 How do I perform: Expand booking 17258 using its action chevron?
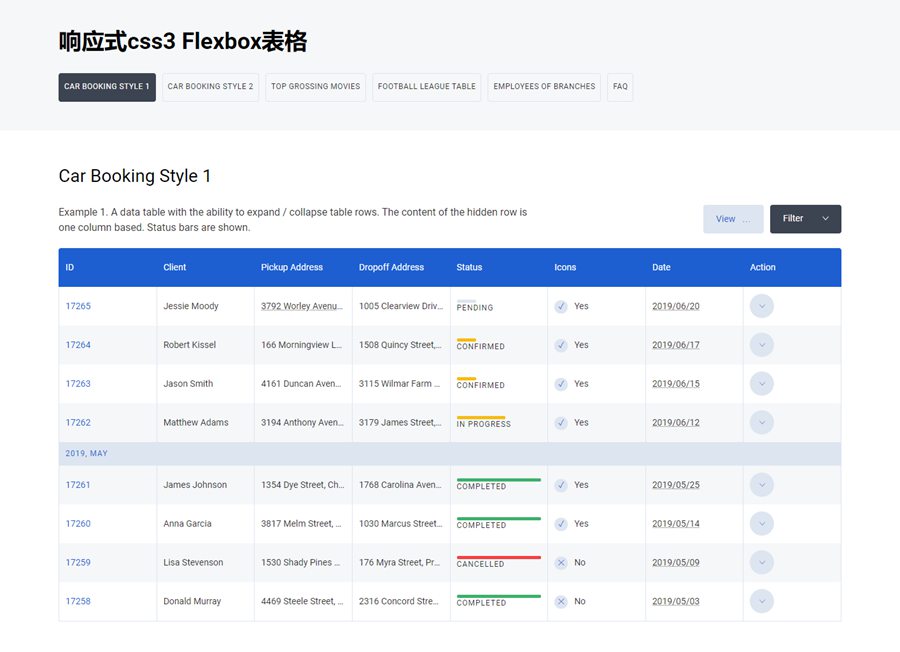point(762,602)
